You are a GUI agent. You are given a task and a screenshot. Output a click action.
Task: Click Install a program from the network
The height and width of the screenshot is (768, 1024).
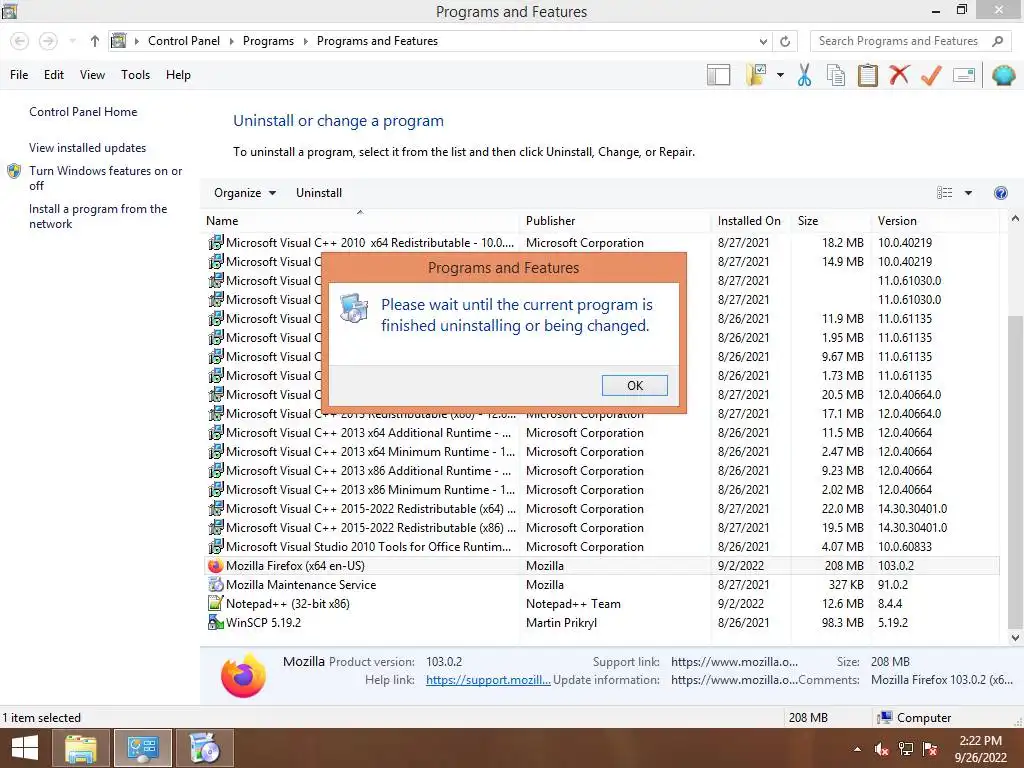(x=98, y=216)
